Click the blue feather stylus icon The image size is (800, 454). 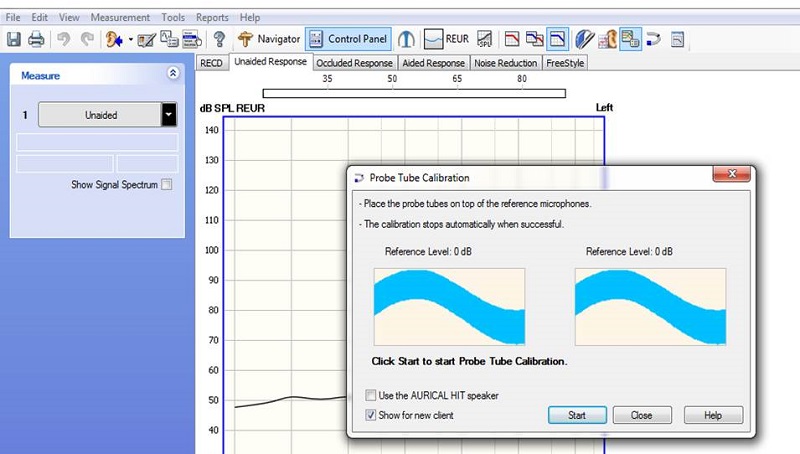pos(585,39)
